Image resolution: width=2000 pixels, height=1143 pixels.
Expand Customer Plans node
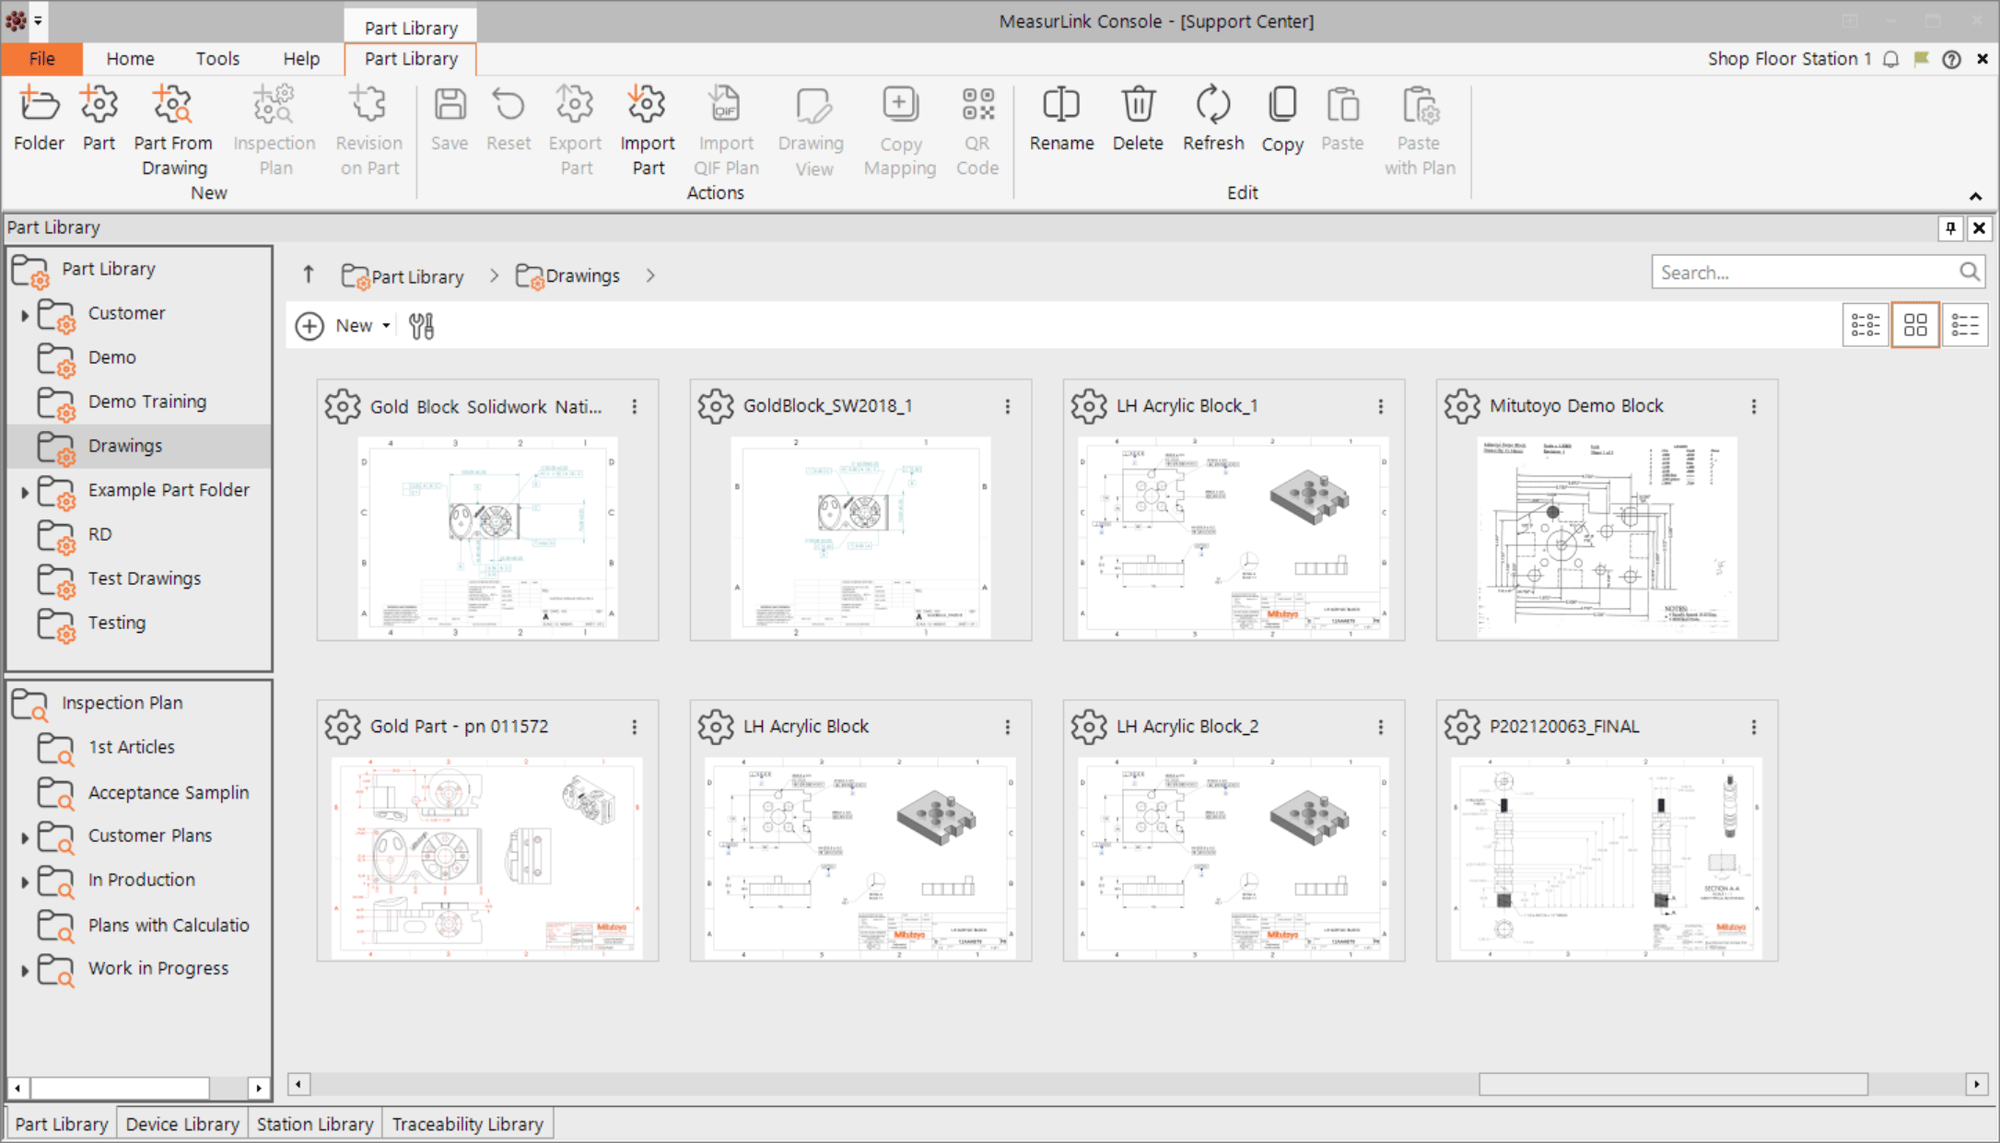point(25,837)
